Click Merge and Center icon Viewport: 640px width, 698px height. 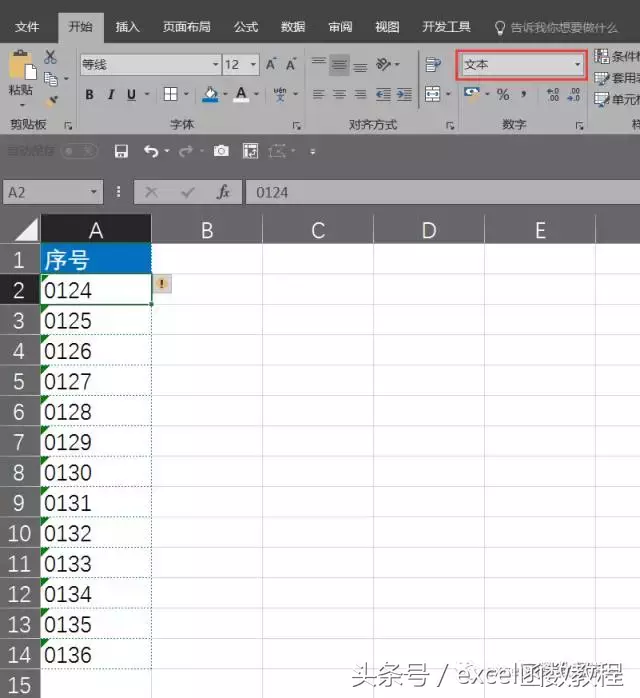432,94
